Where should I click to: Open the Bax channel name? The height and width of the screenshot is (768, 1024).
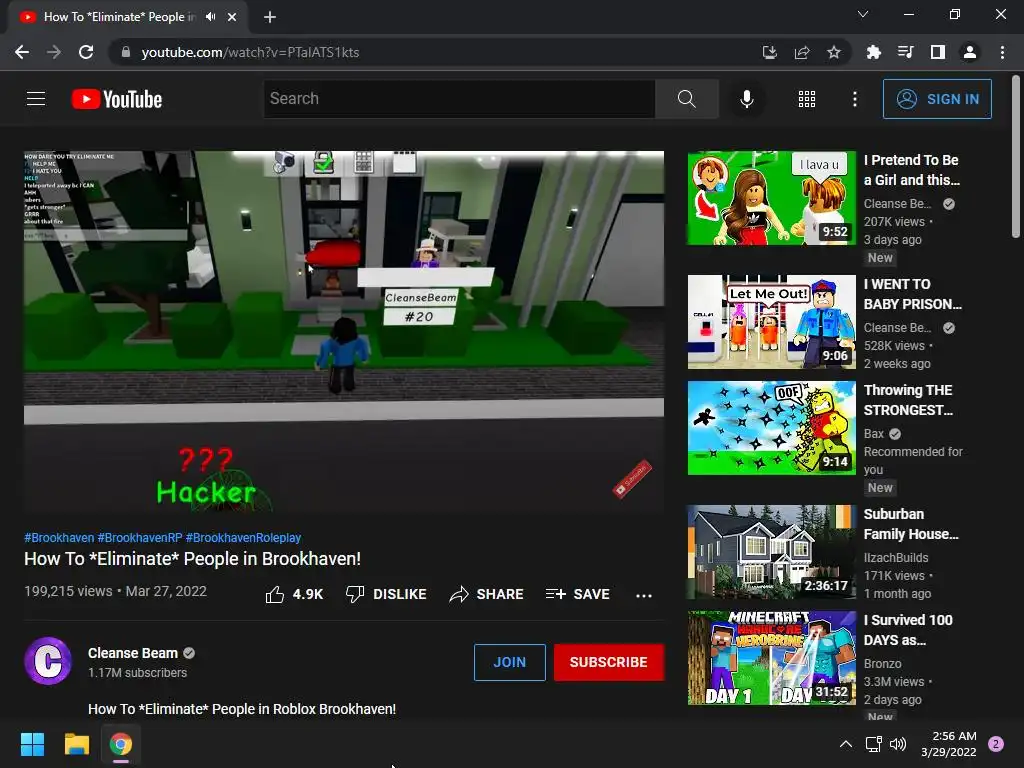874,434
